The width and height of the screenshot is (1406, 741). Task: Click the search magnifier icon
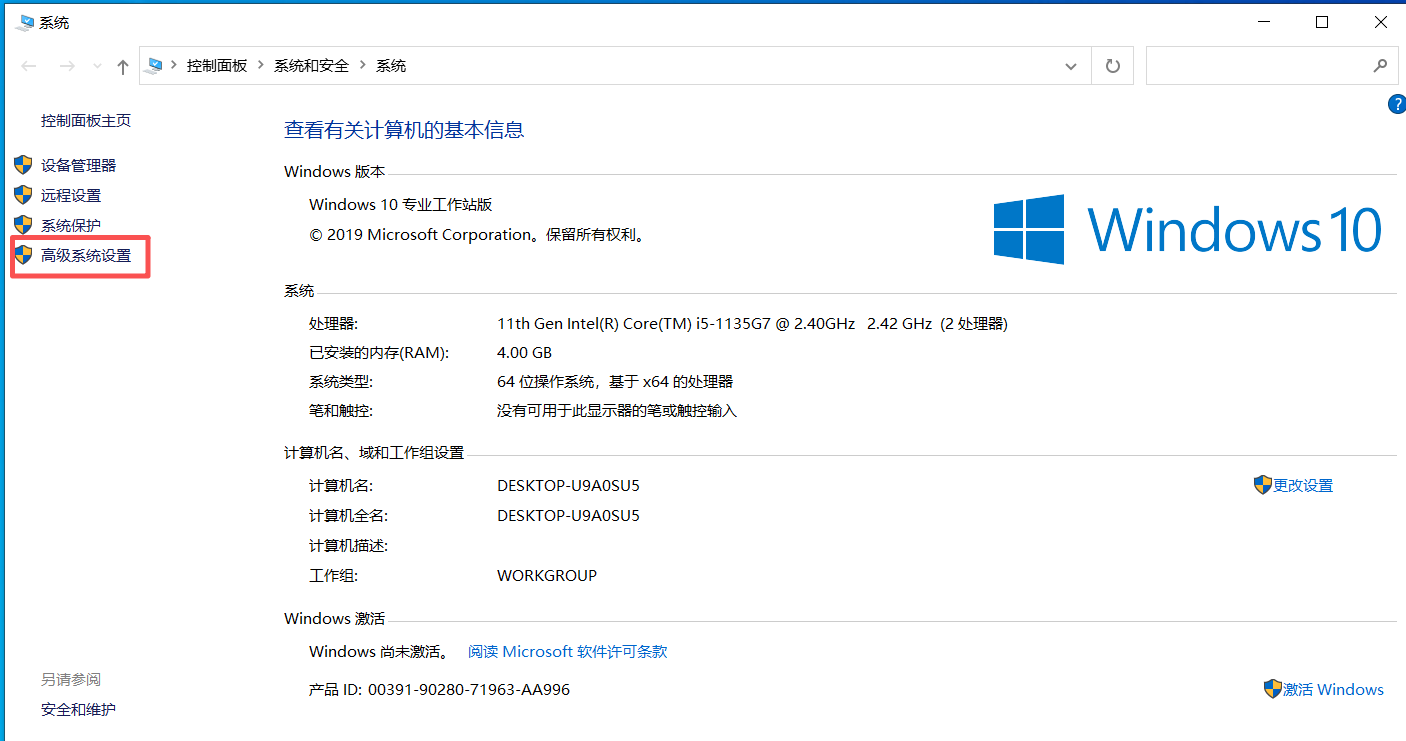coord(1380,66)
